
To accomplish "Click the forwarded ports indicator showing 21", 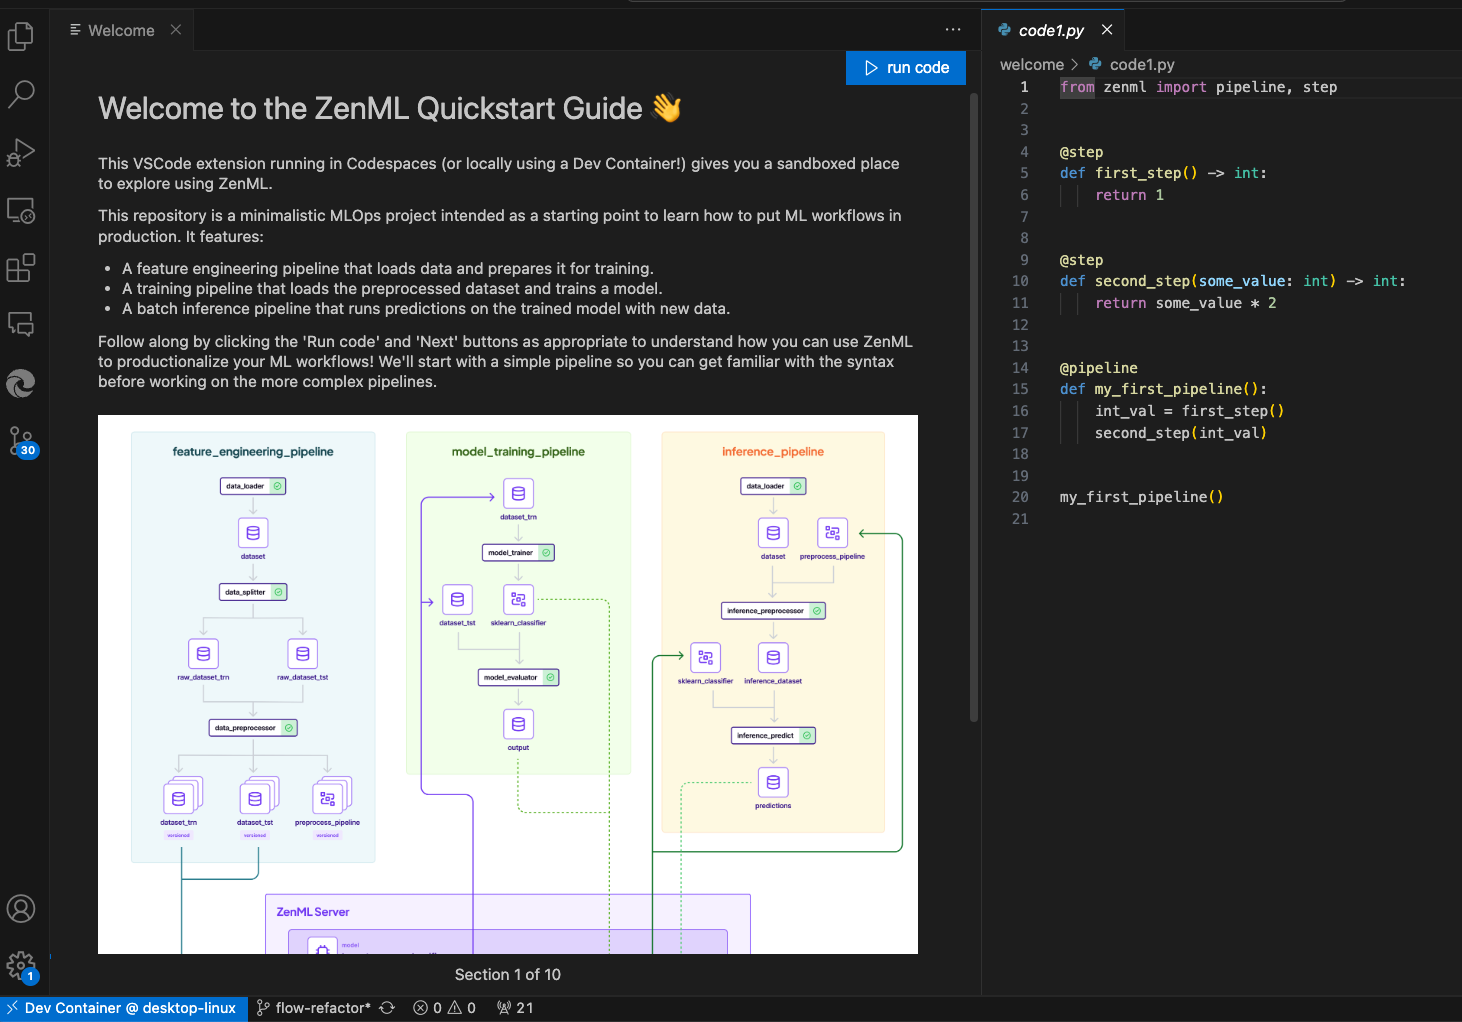I will pos(515,1007).
